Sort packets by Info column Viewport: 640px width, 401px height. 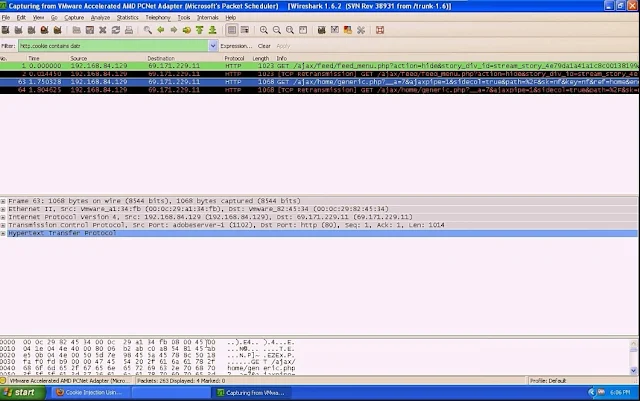(x=282, y=58)
